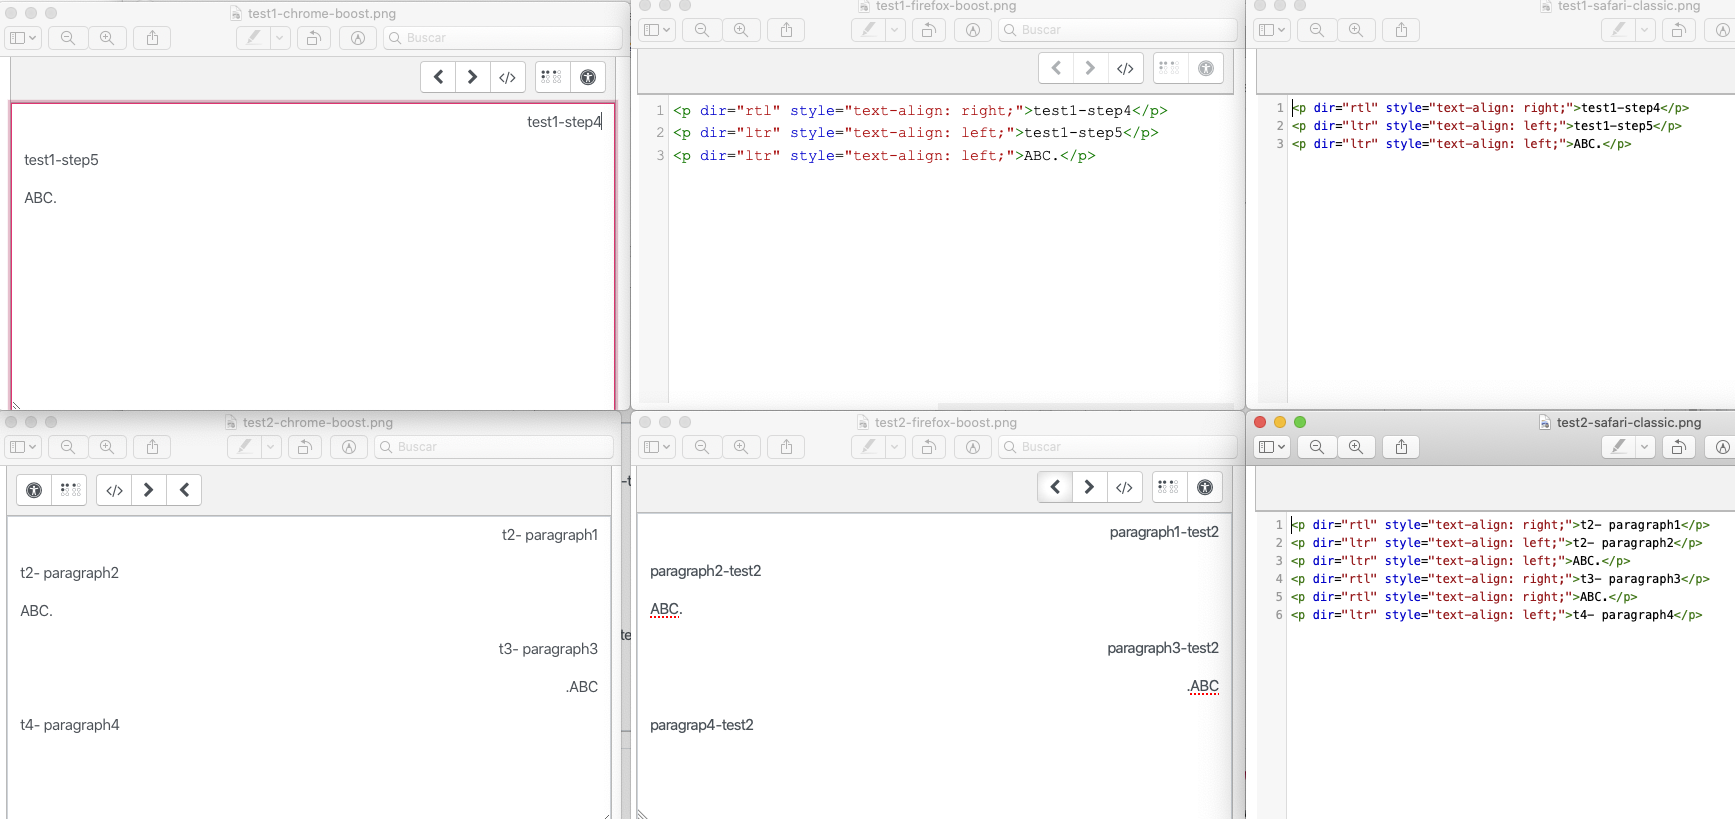Toggle markup pen in test2-firefox-boost.png toolbar

tap(868, 447)
